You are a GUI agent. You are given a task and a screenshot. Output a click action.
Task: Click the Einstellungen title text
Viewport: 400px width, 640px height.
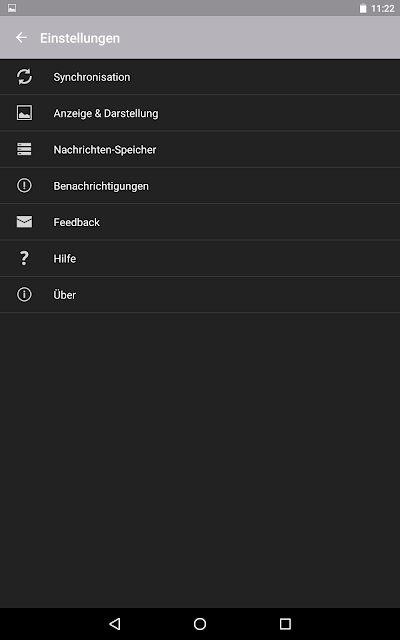[80, 38]
